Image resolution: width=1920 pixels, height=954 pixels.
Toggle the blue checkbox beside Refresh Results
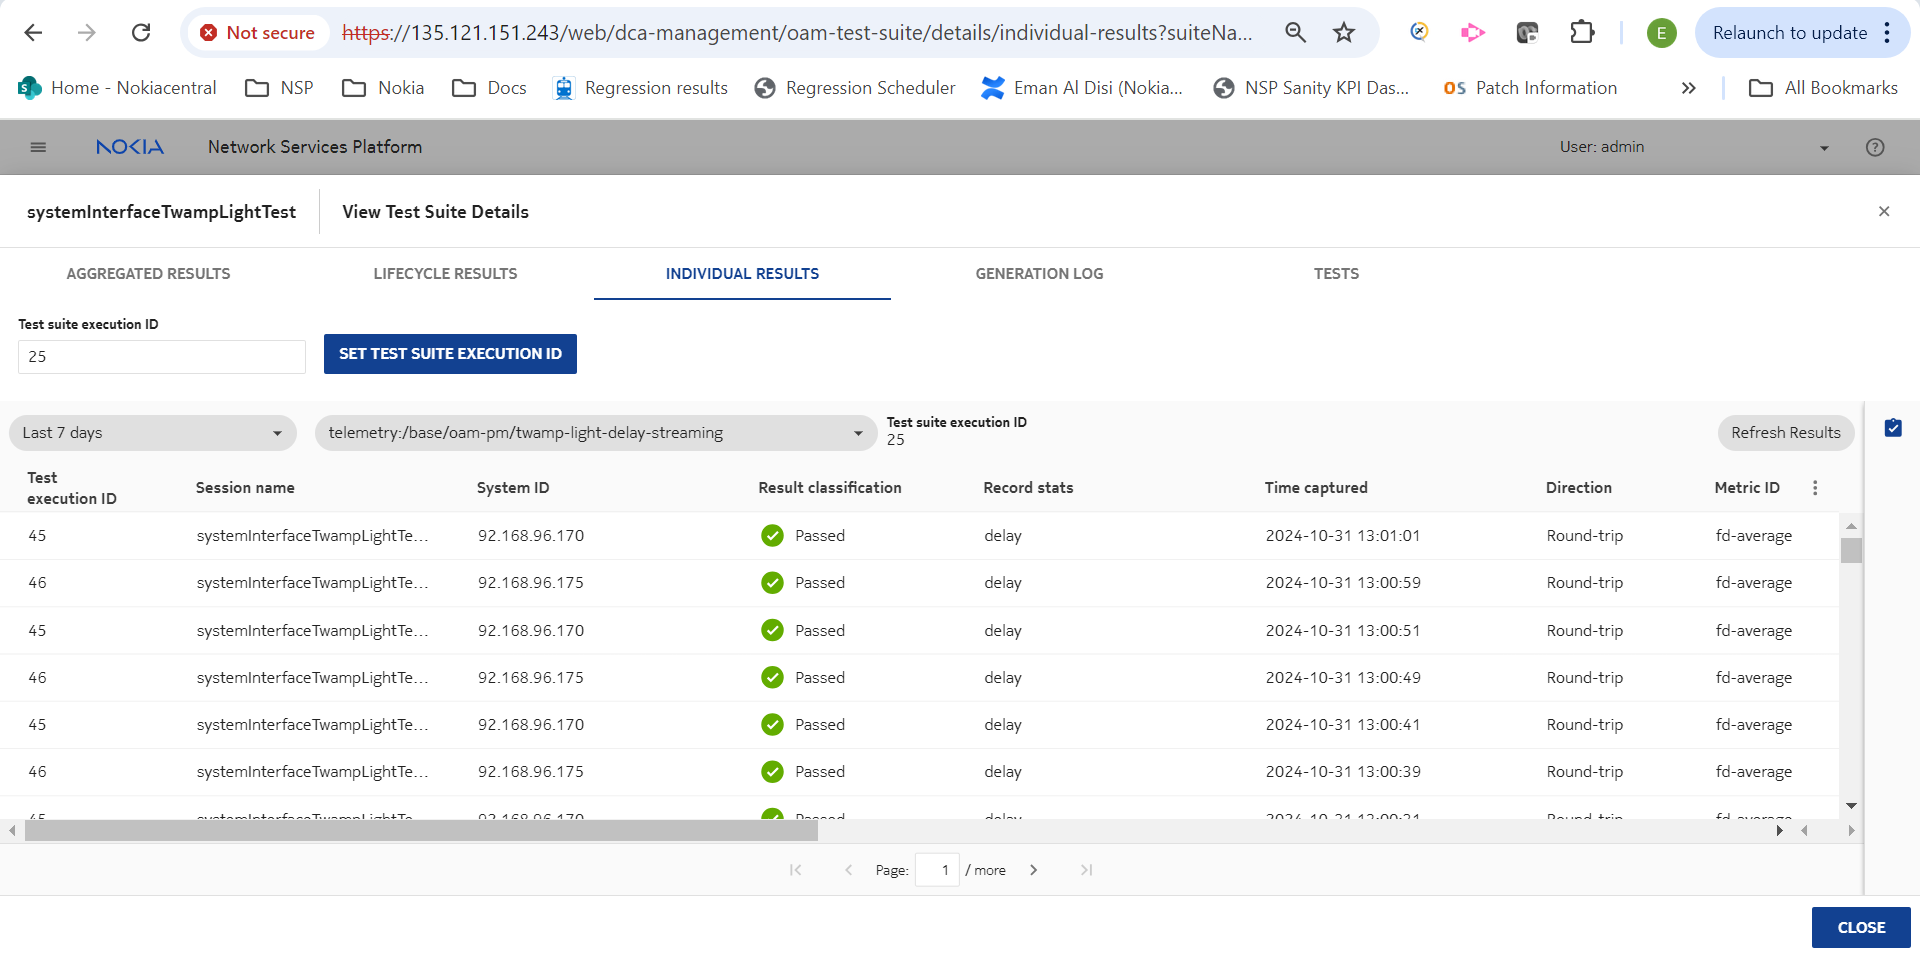[1893, 428]
